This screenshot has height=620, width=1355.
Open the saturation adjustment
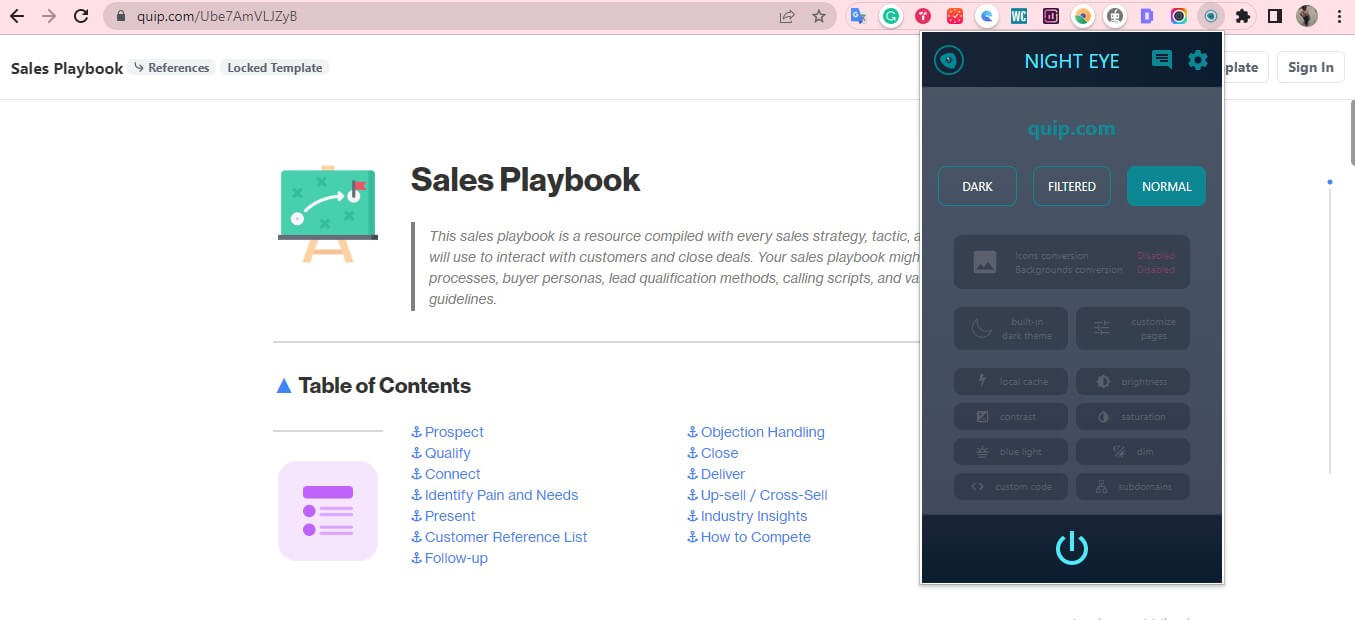click(1133, 416)
